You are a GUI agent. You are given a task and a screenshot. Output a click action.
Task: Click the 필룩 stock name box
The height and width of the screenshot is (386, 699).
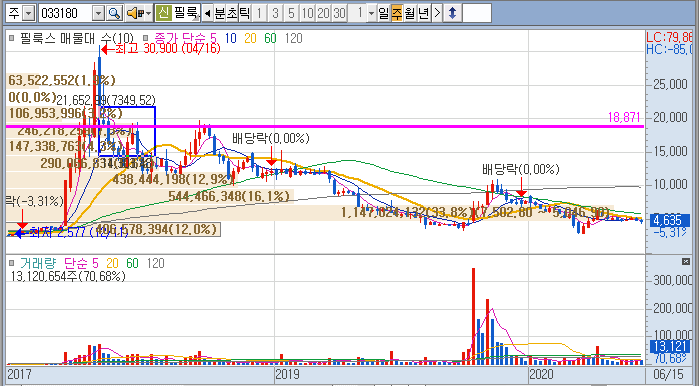(186, 13)
